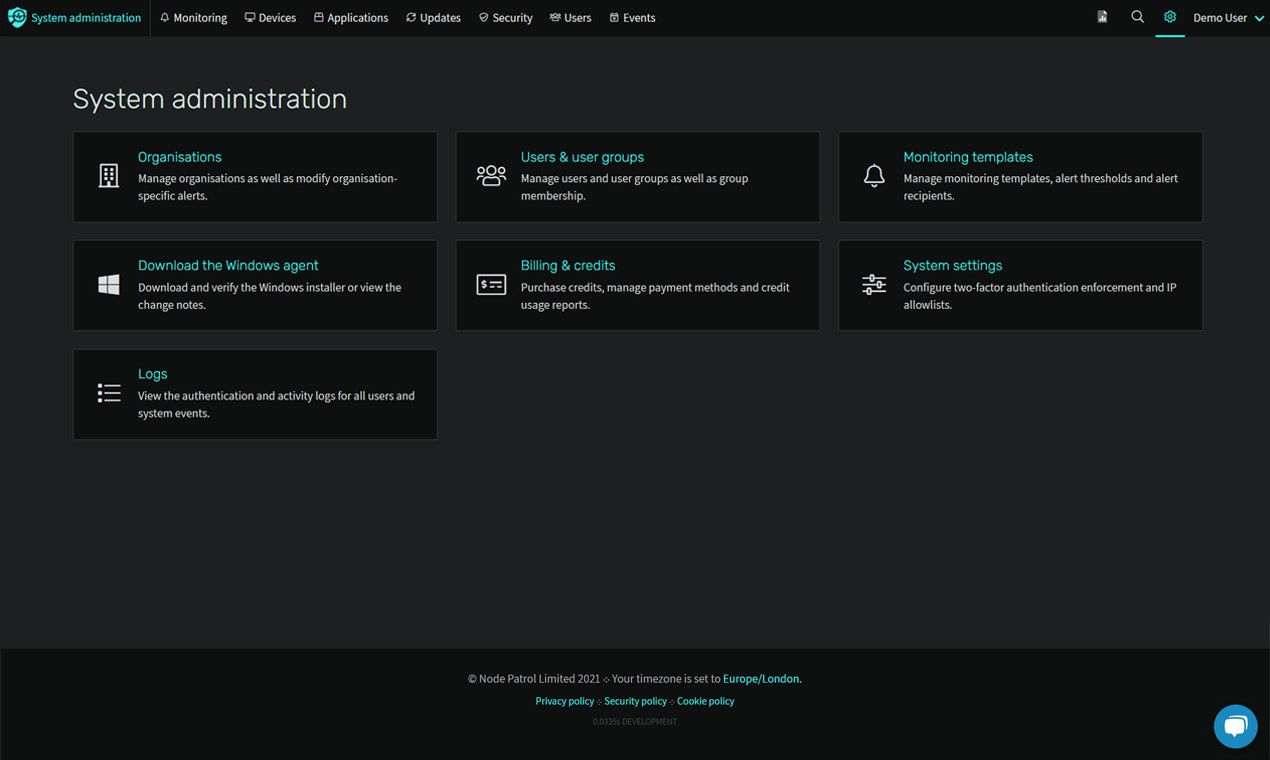Open the Privacy policy link

(x=564, y=701)
